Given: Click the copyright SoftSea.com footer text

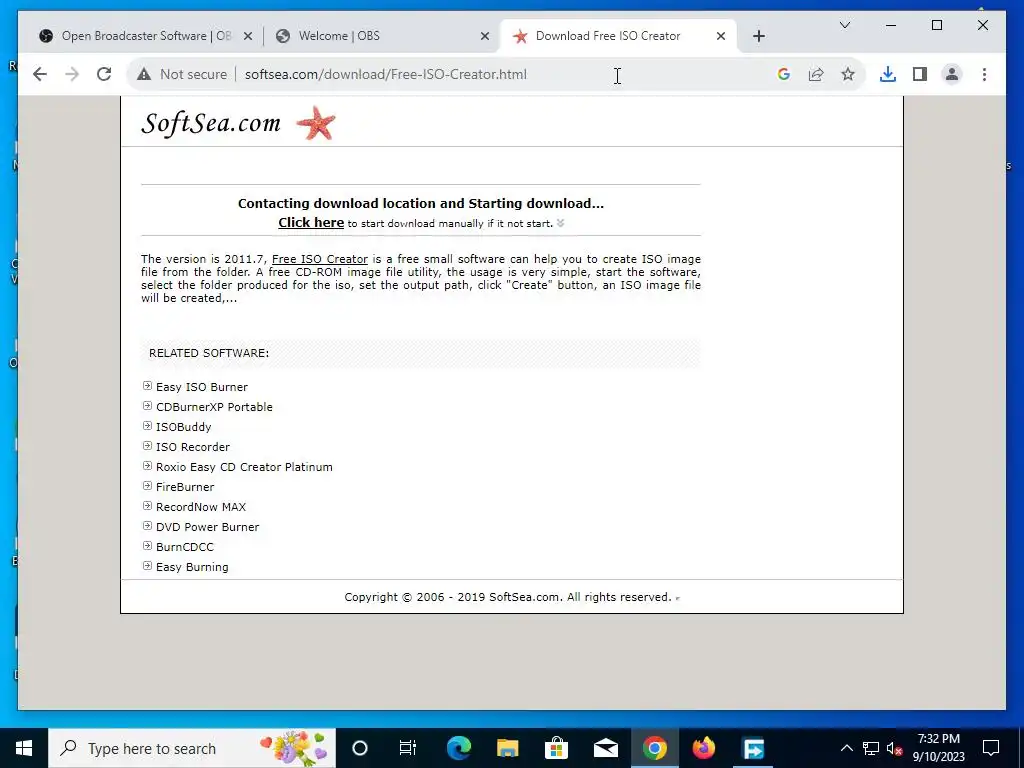Looking at the screenshot, I should pyautogui.click(x=508, y=598).
